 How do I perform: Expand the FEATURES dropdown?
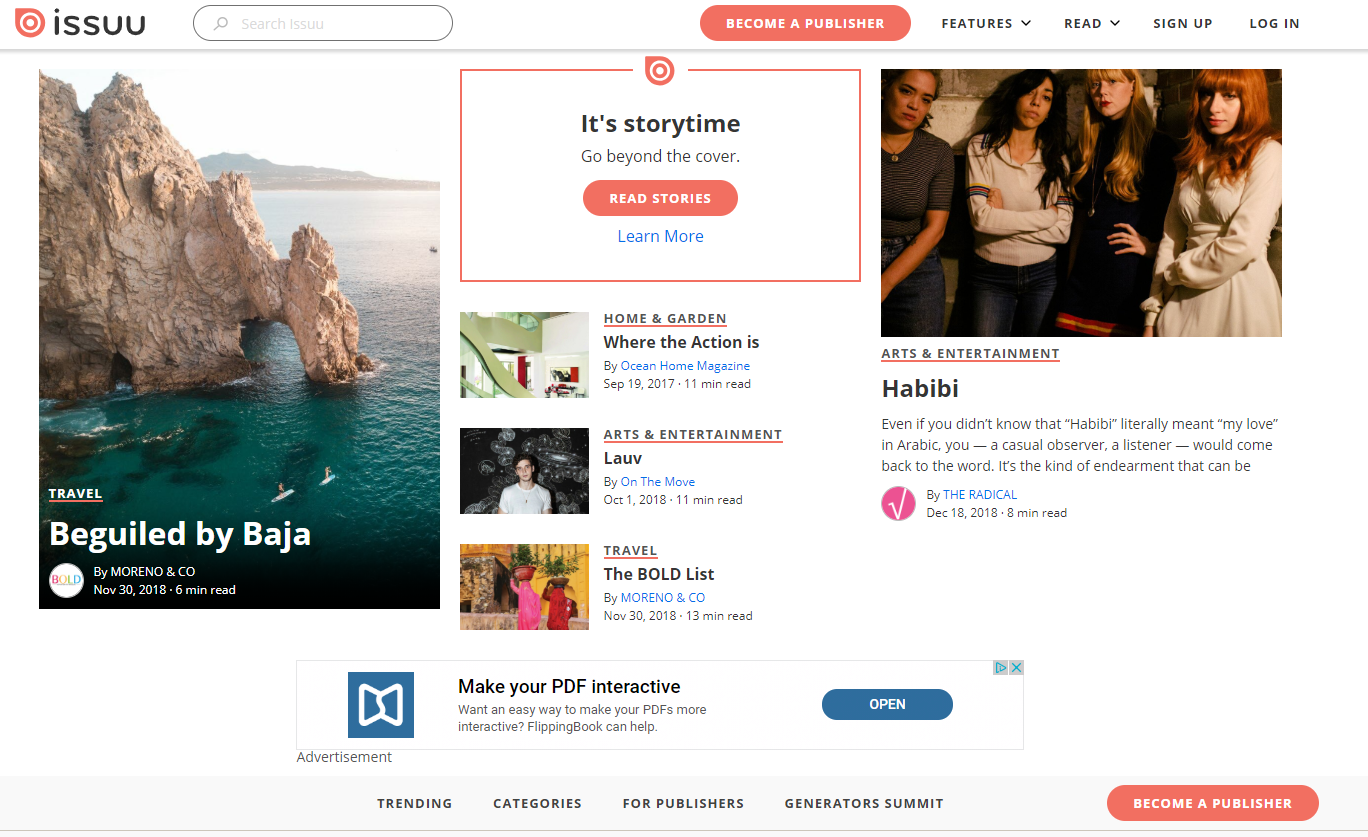click(985, 23)
